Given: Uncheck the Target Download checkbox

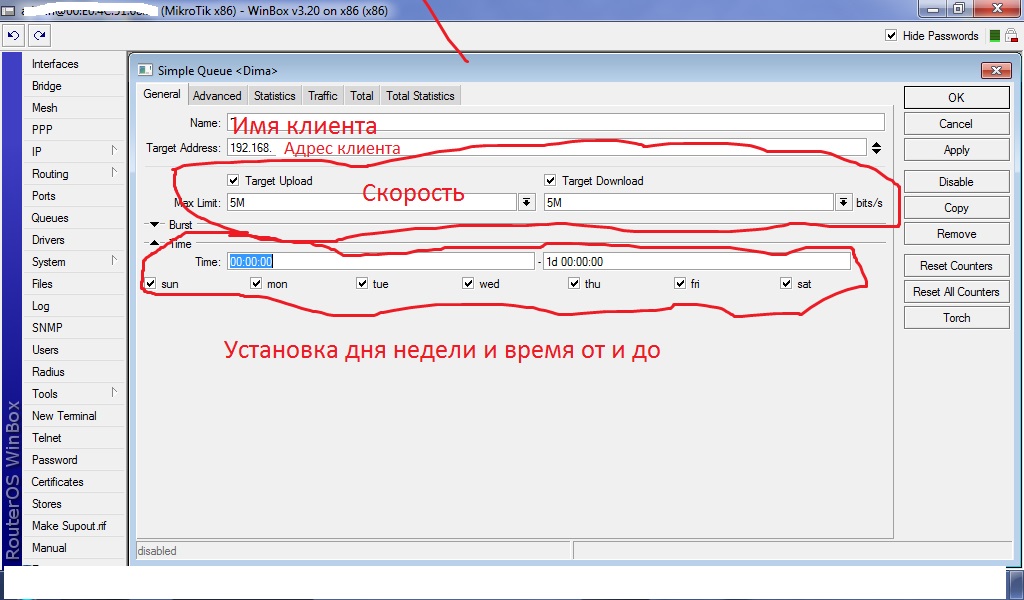Looking at the screenshot, I should [550, 180].
